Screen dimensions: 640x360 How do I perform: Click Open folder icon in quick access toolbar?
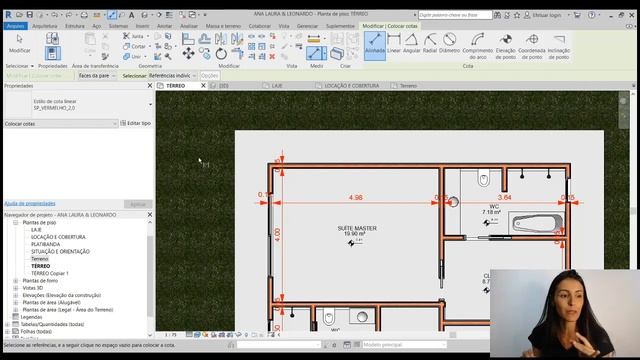point(19,15)
